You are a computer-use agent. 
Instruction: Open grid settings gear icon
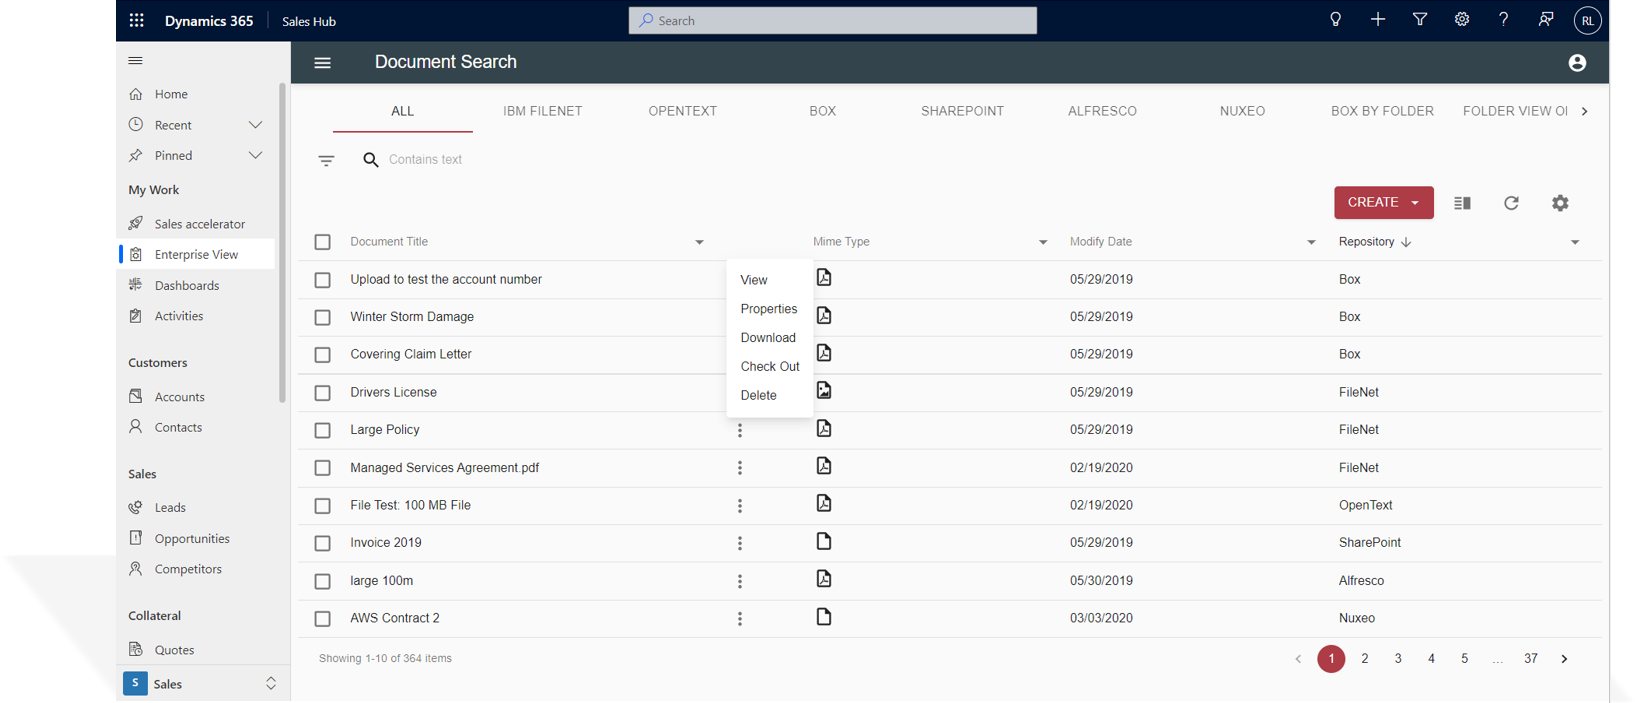coord(1560,203)
